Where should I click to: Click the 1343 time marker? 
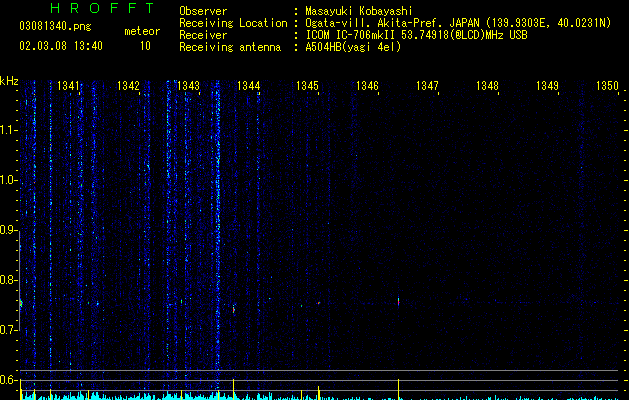pyautogui.click(x=188, y=86)
